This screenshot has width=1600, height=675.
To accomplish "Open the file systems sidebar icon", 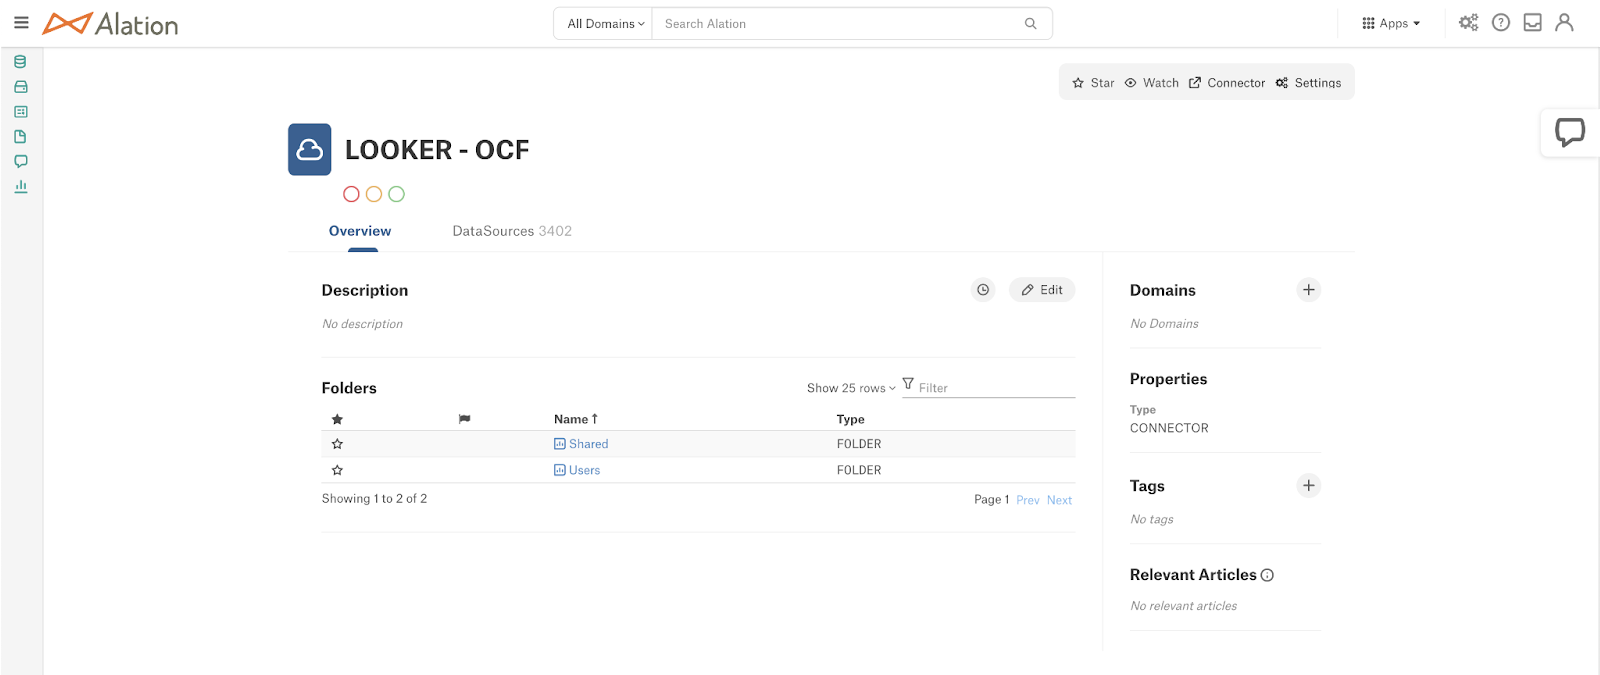I will [20, 87].
